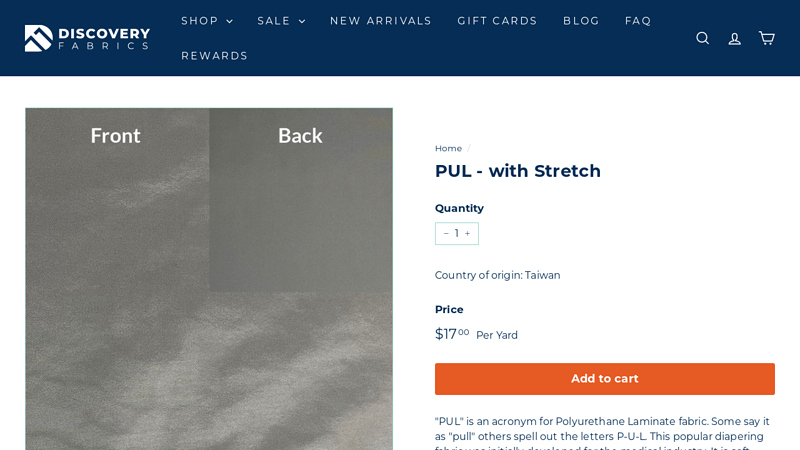800x450 pixels.
Task: Open the Blog page
Action: click(x=581, y=21)
